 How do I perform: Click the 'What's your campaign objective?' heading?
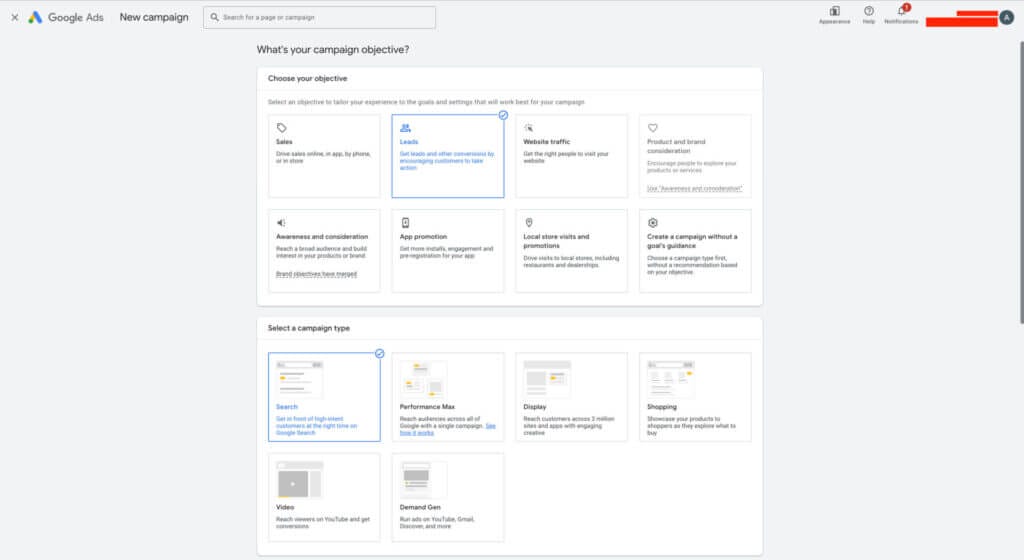click(333, 50)
